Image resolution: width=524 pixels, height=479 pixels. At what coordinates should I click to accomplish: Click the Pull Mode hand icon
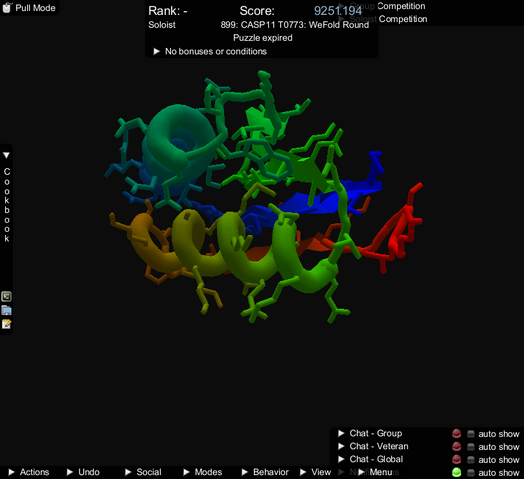[7, 7]
